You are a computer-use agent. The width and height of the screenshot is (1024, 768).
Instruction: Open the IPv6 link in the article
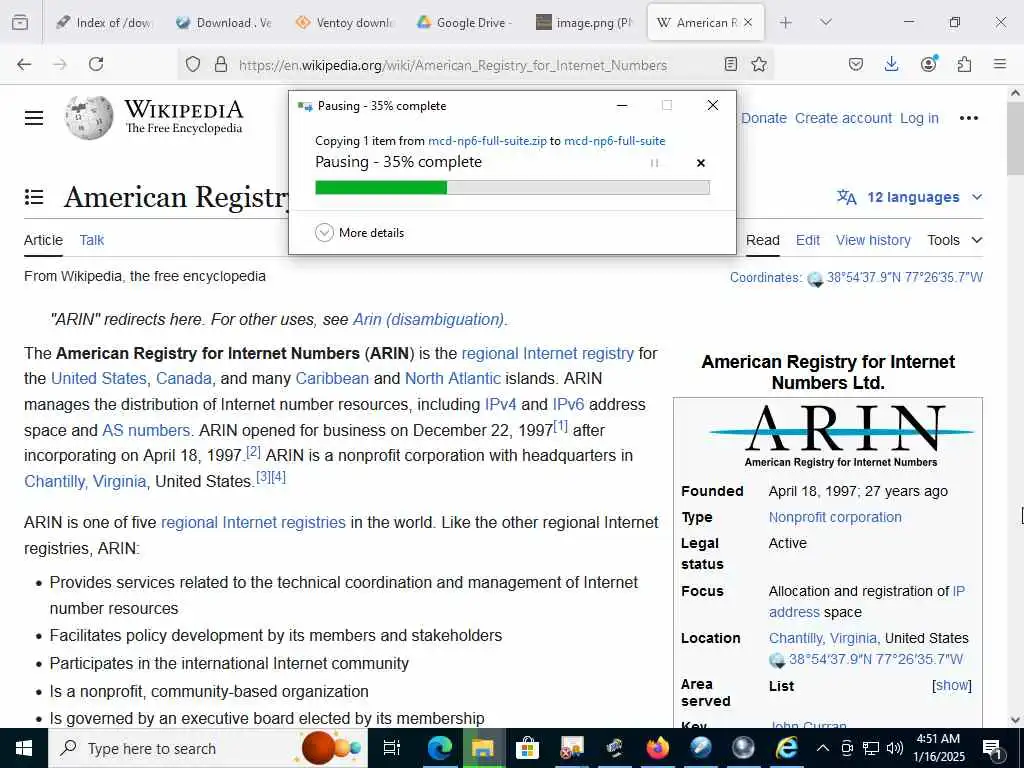click(568, 404)
